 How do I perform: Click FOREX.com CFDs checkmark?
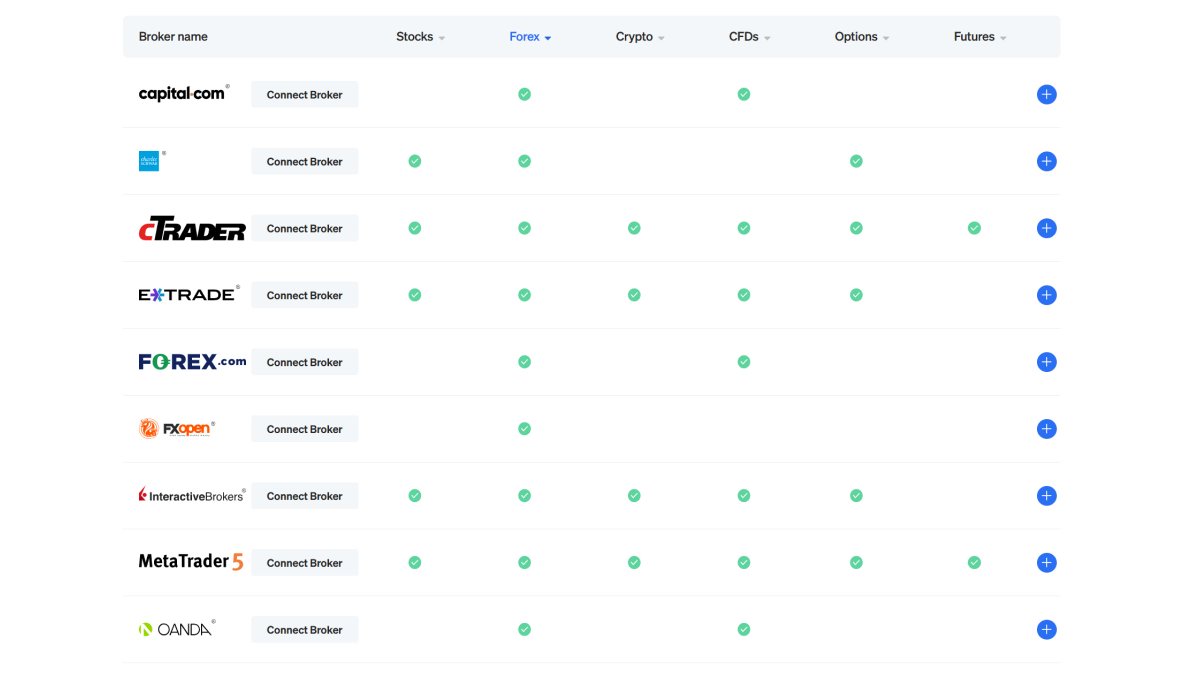[743, 362]
